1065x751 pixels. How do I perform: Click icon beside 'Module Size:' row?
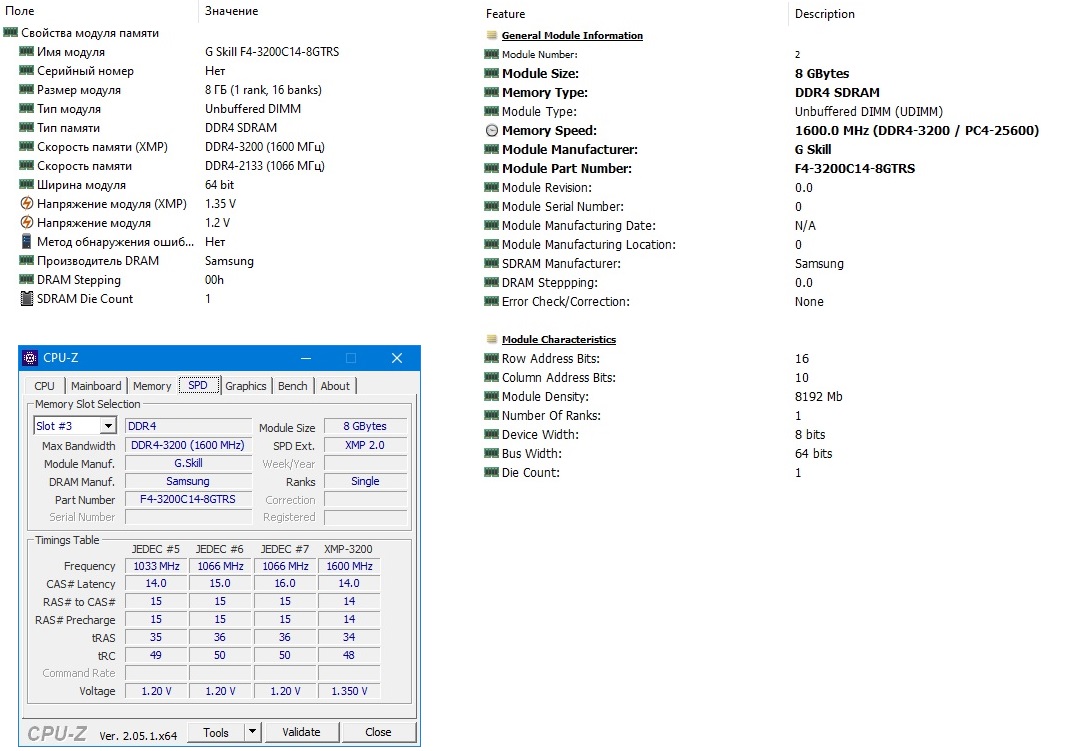pyautogui.click(x=492, y=73)
